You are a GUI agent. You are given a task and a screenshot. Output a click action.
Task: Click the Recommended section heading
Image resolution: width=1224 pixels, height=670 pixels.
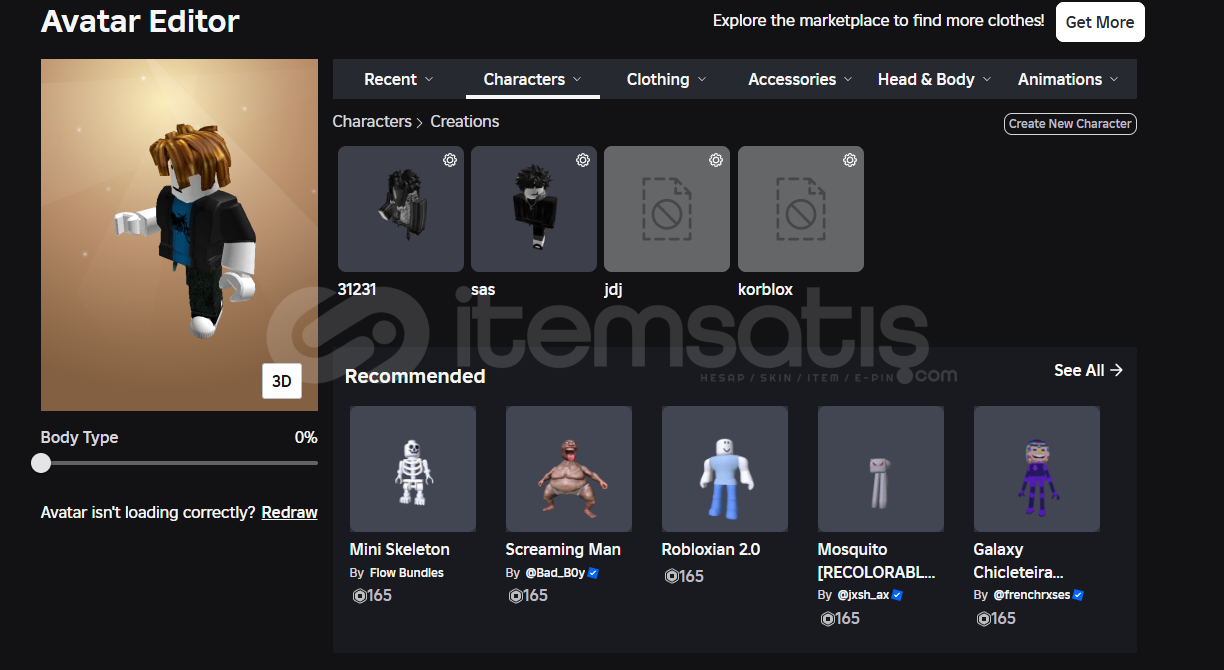point(415,376)
